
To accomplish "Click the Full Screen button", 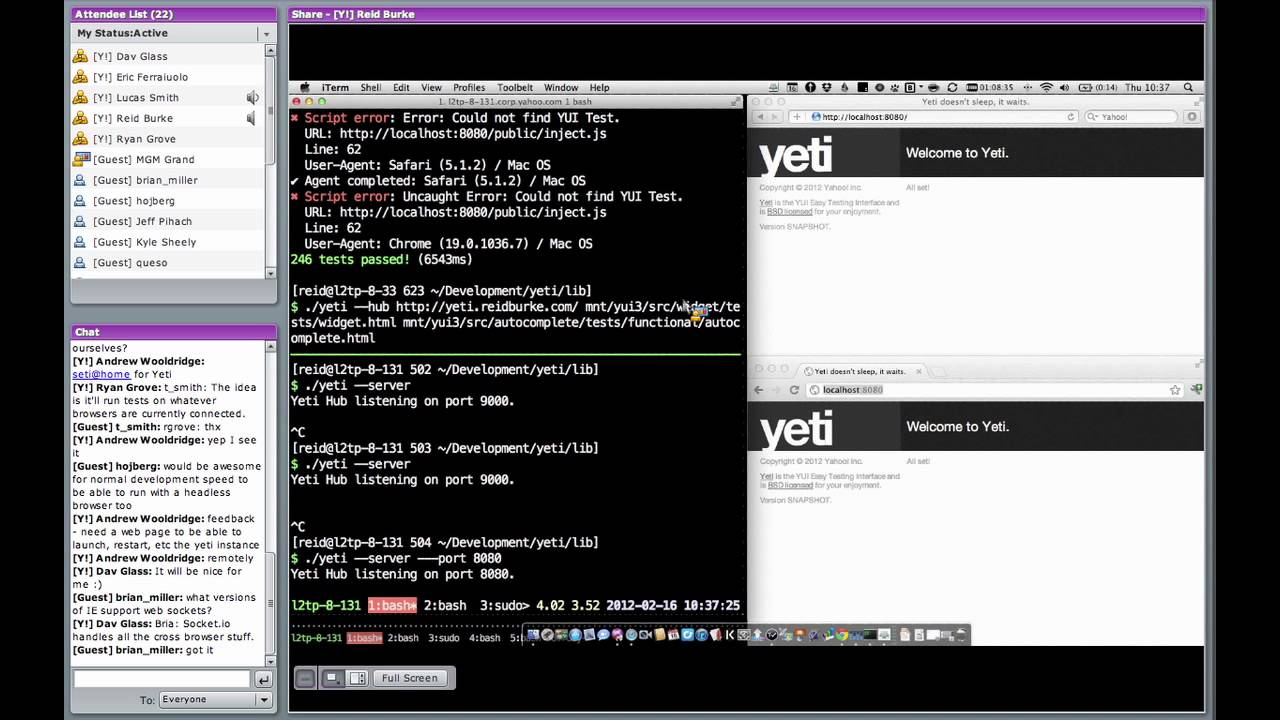I will (x=410, y=678).
